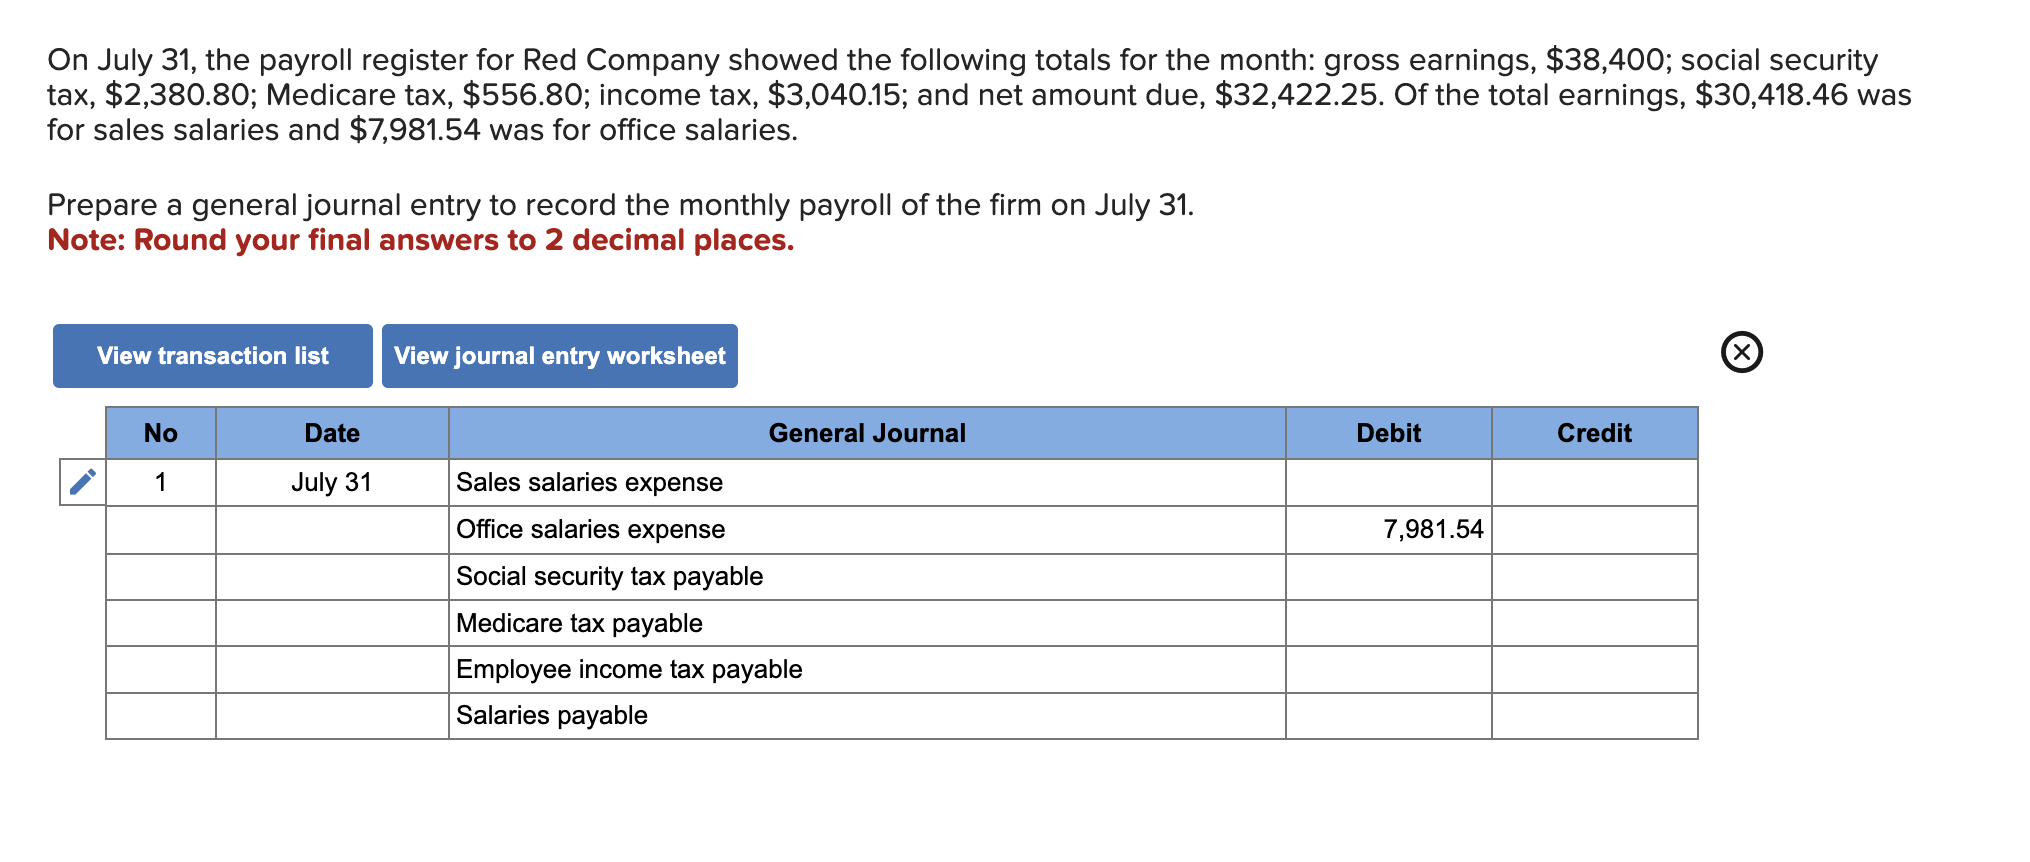Click the credit field for Employee income tax payable

click(x=1594, y=669)
